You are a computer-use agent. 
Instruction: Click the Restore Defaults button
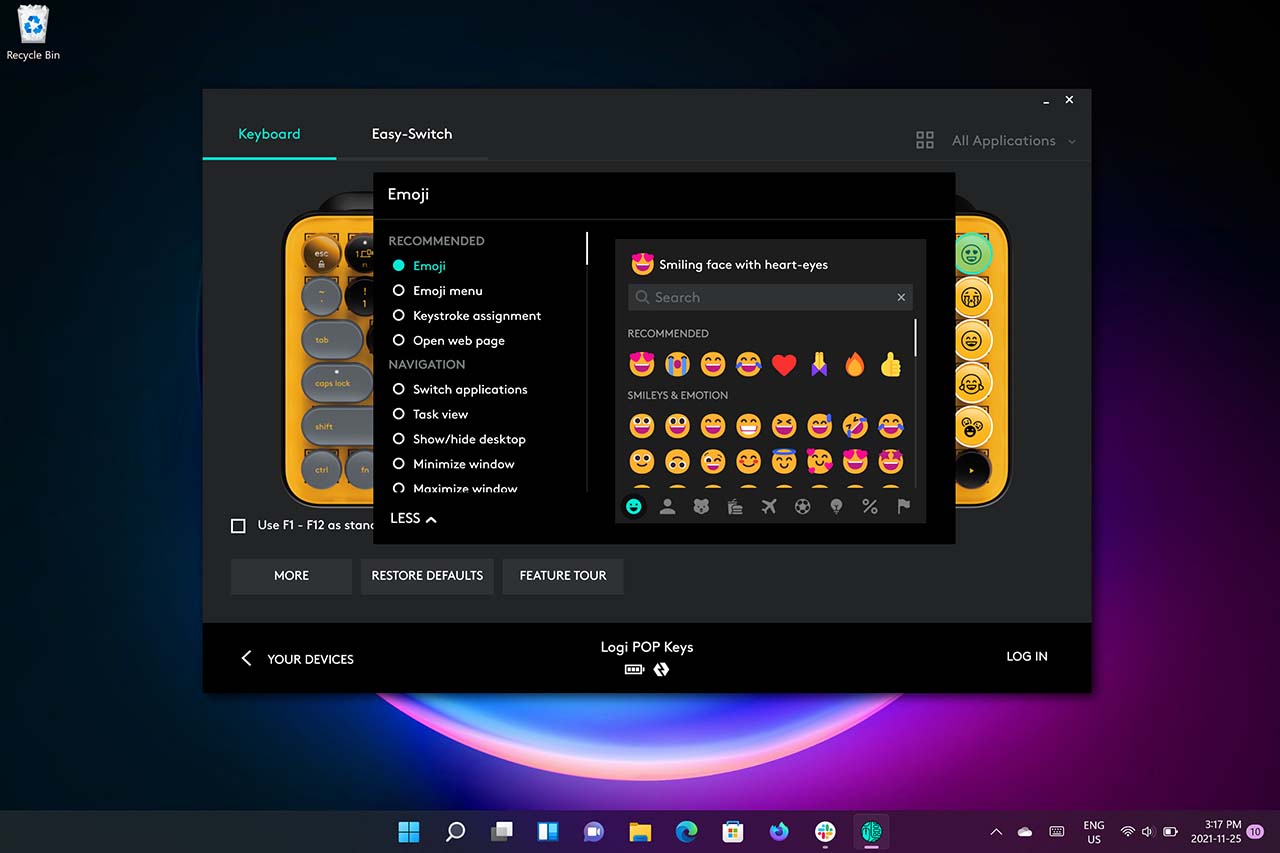point(427,576)
